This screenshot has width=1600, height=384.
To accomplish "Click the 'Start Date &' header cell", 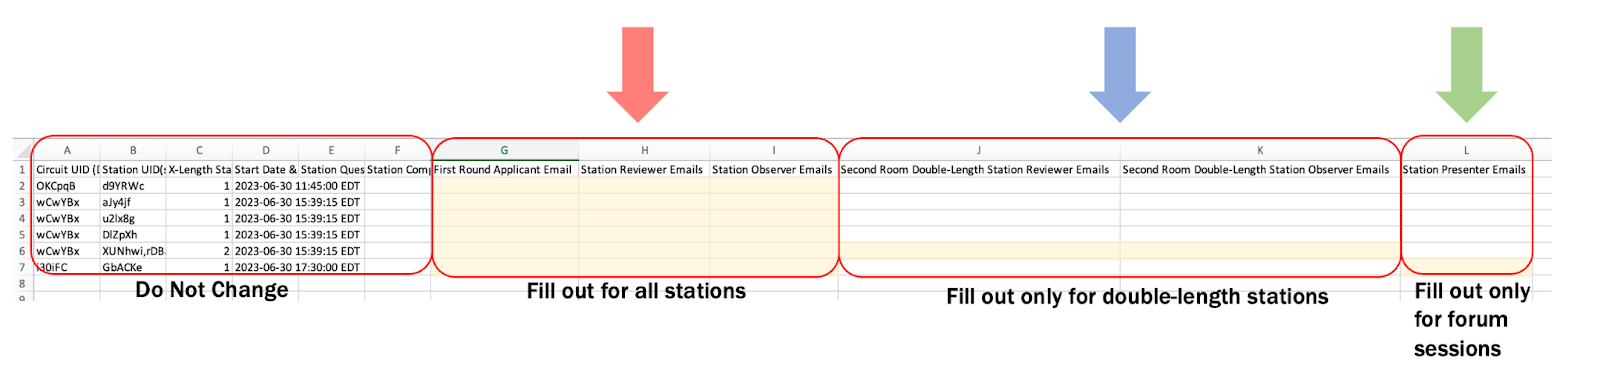I will 265,170.
